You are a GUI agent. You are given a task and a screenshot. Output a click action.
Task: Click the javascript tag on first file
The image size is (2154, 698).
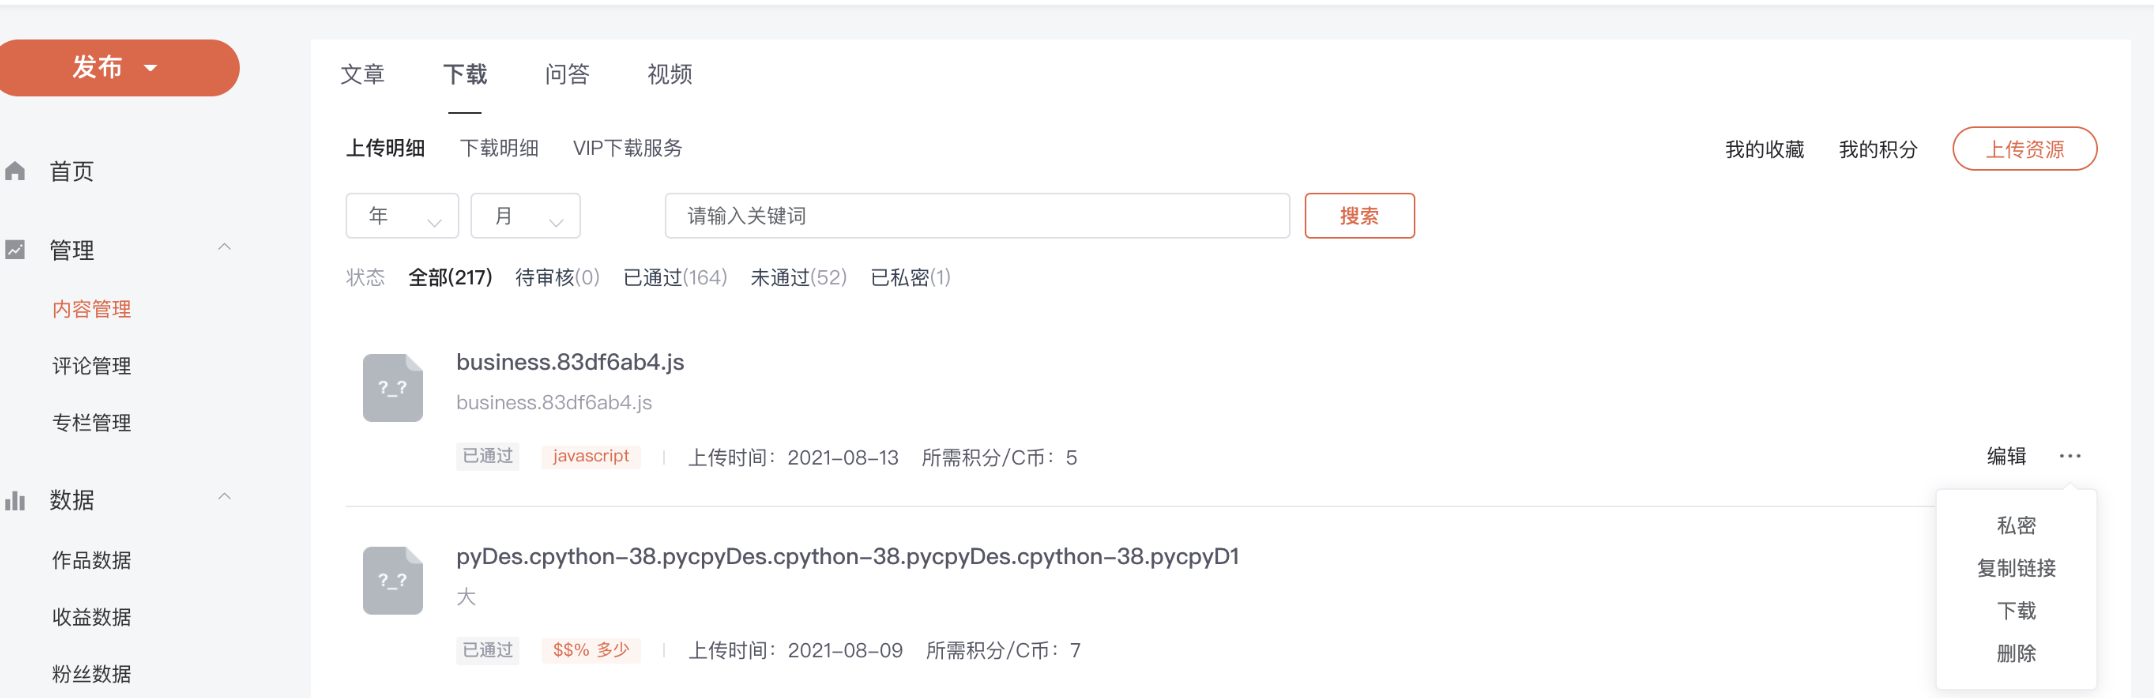(591, 456)
